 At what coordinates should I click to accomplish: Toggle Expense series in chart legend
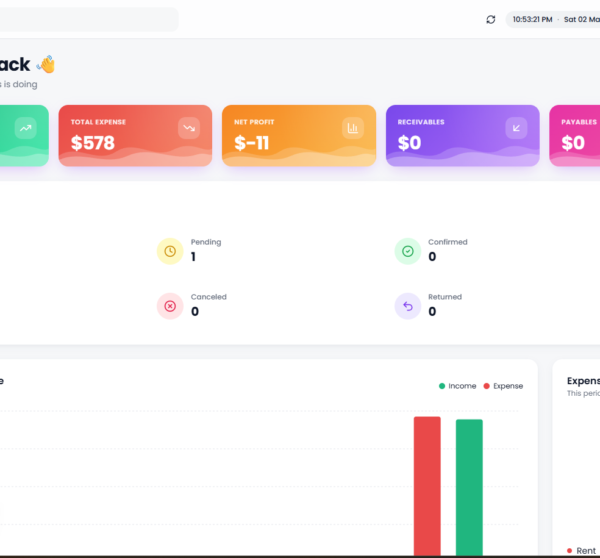(x=503, y=386)
